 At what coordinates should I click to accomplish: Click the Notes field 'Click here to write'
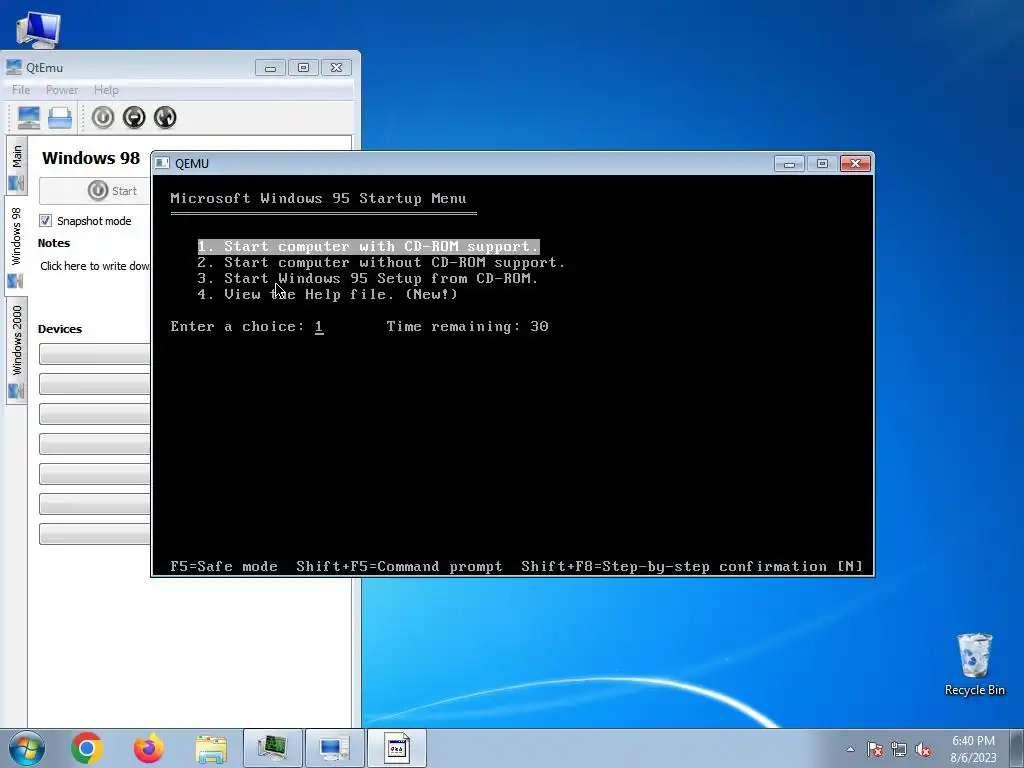click(95, 266)
